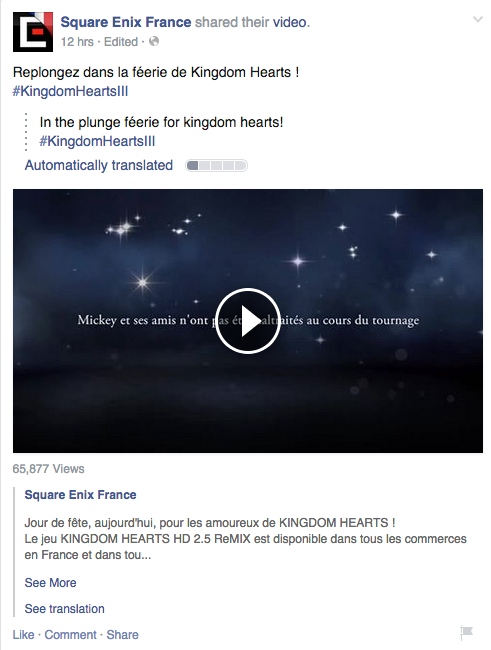Click the Automatically translated link

pyautogui.click(x=99, y=165)
